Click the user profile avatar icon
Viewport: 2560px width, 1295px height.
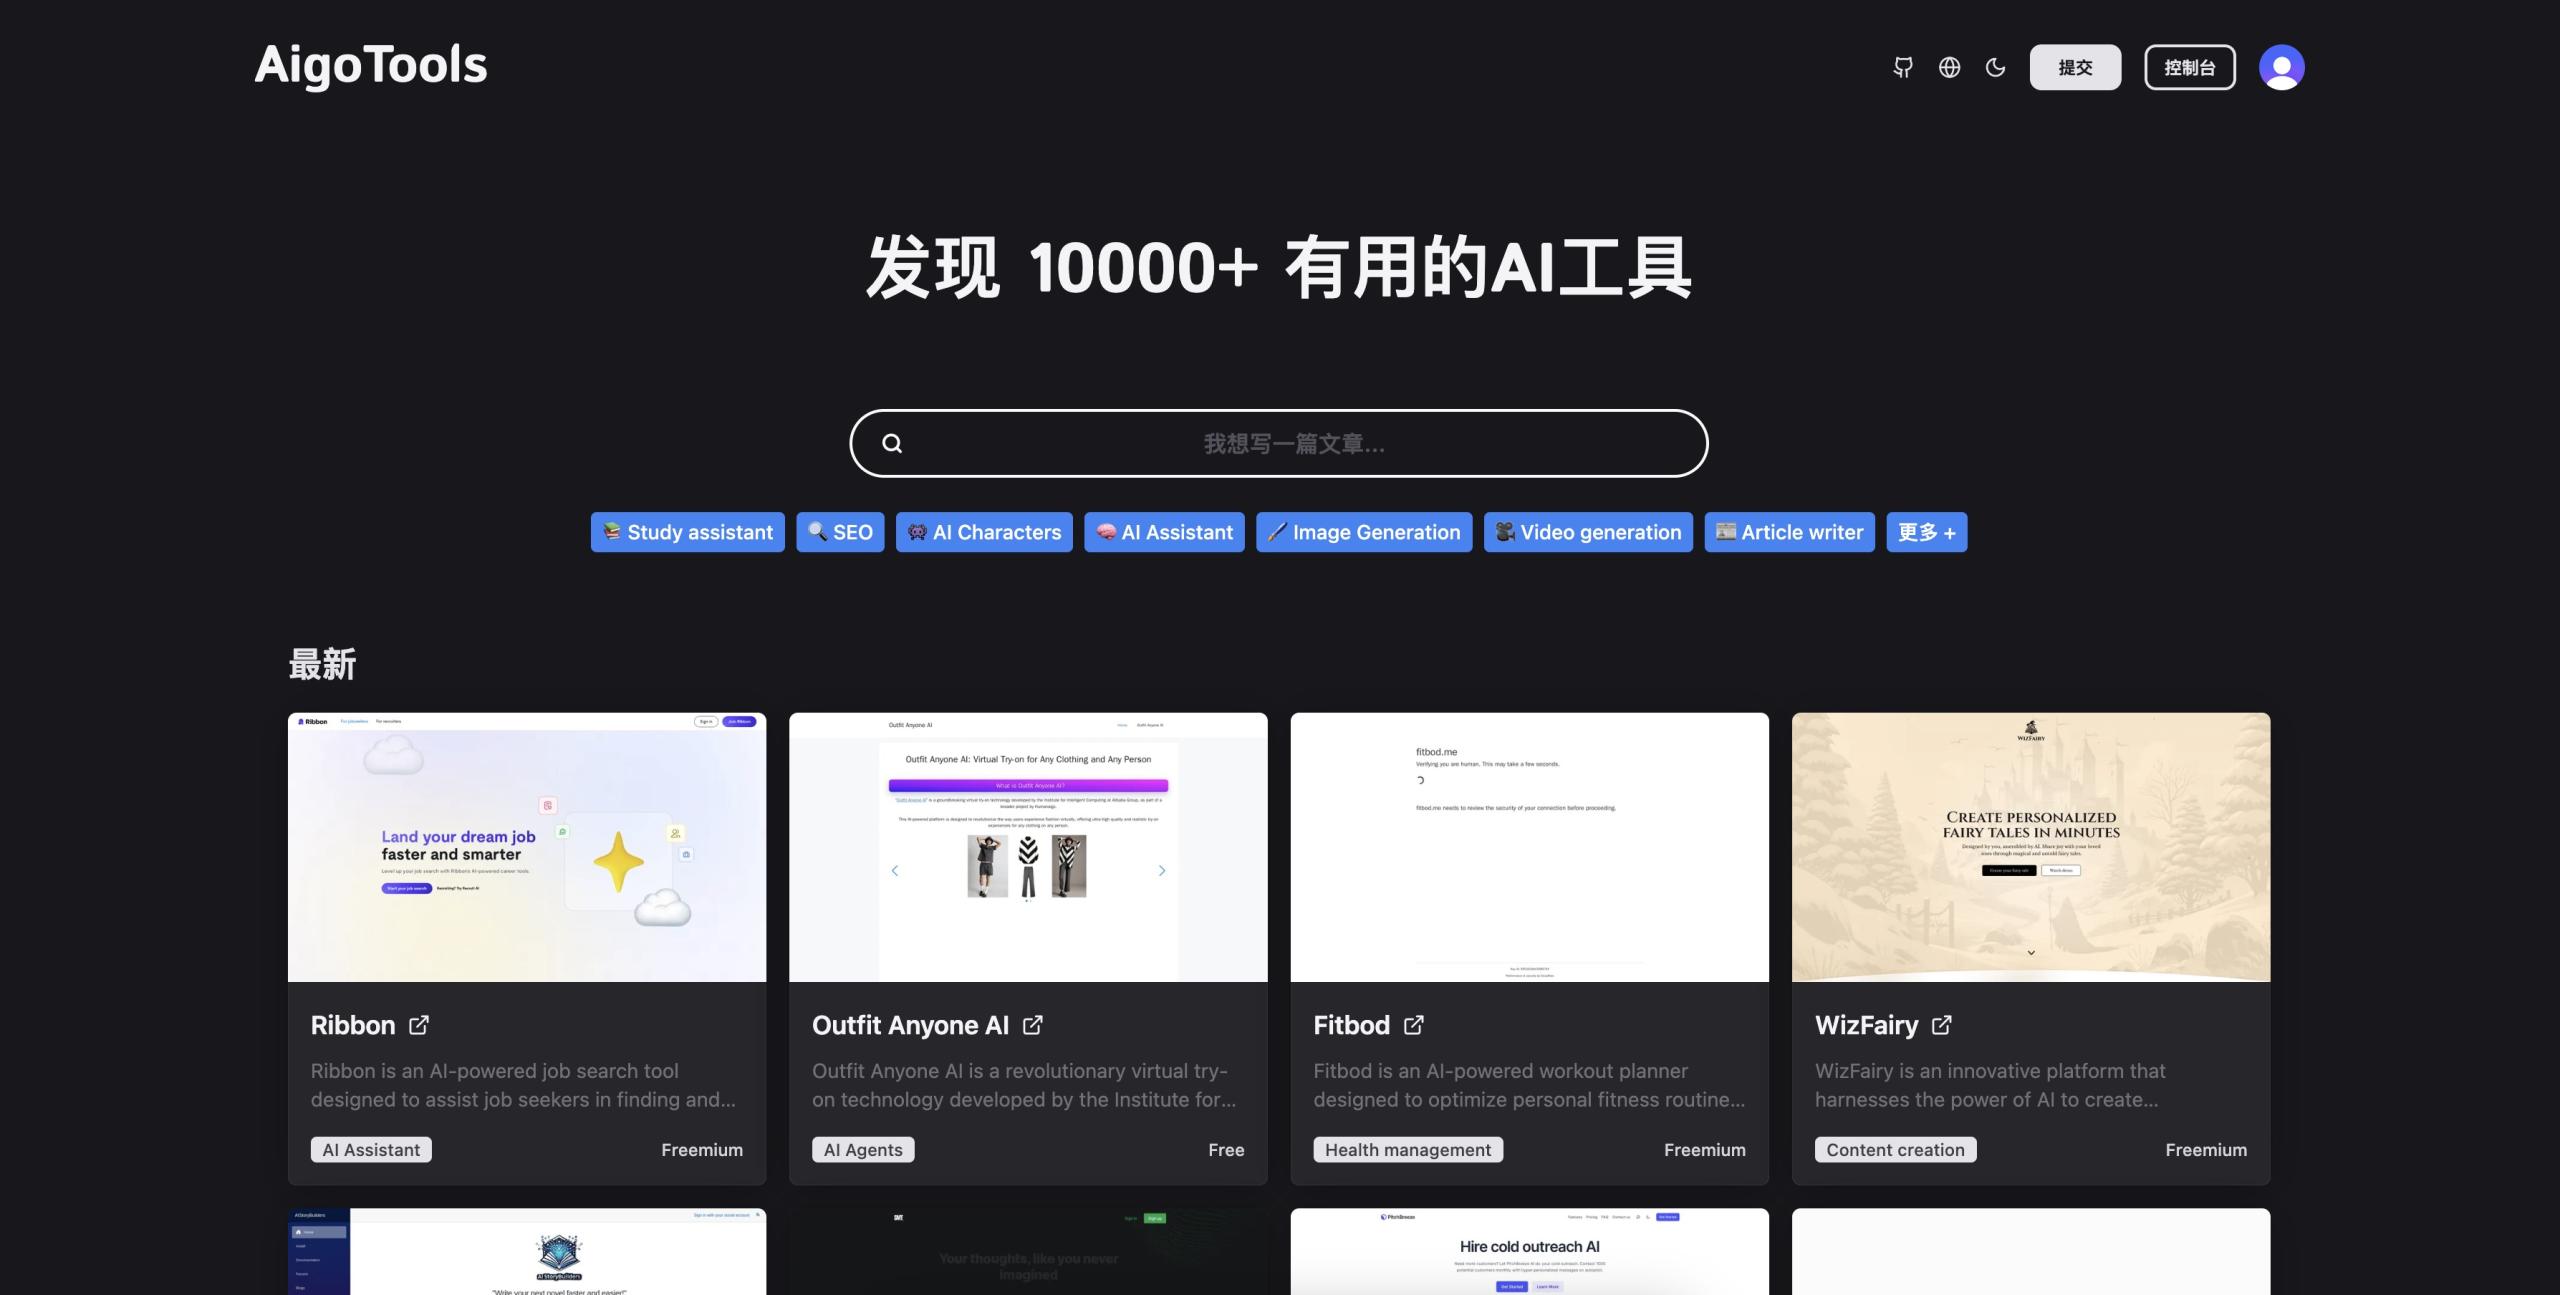(2281, 66)
